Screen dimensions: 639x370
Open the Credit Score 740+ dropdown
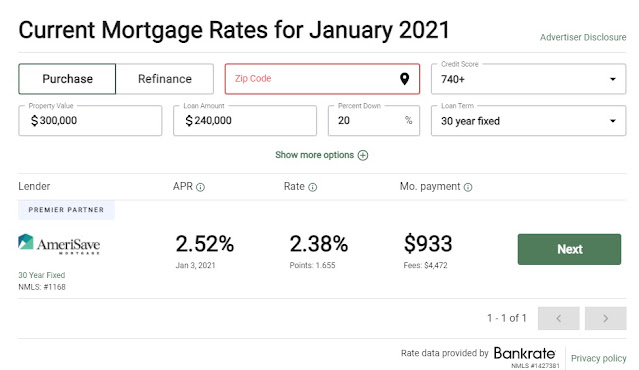click(529, 79)
